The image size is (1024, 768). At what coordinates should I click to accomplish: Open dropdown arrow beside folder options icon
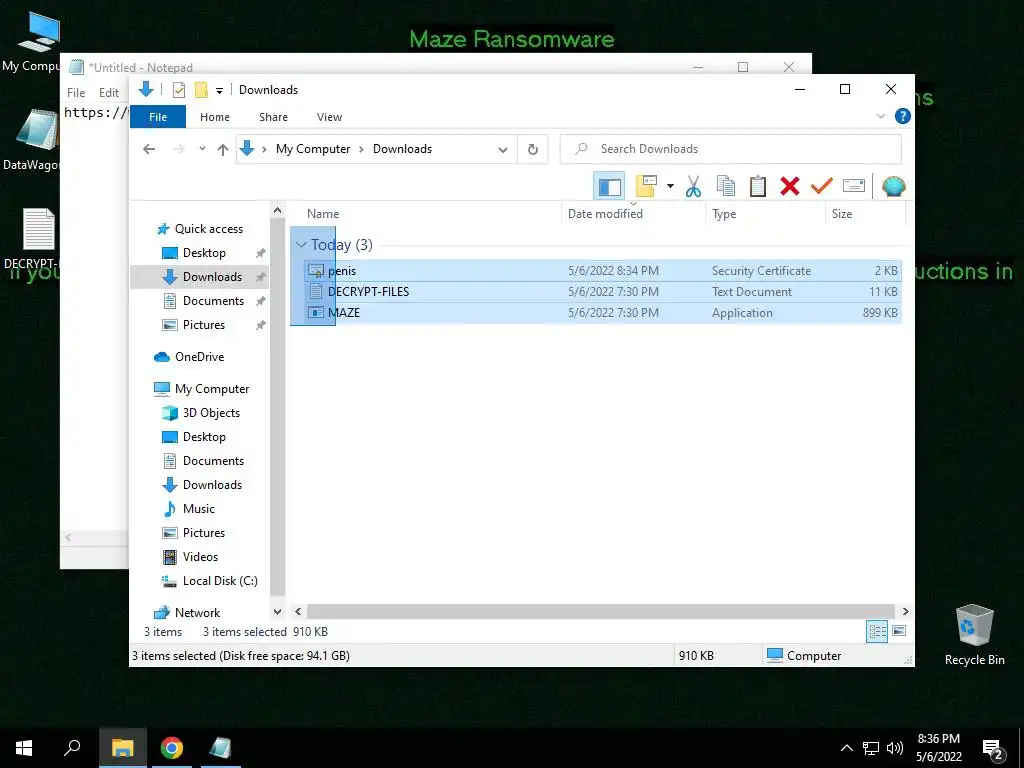pyautogui.click(x=670, y=187)
